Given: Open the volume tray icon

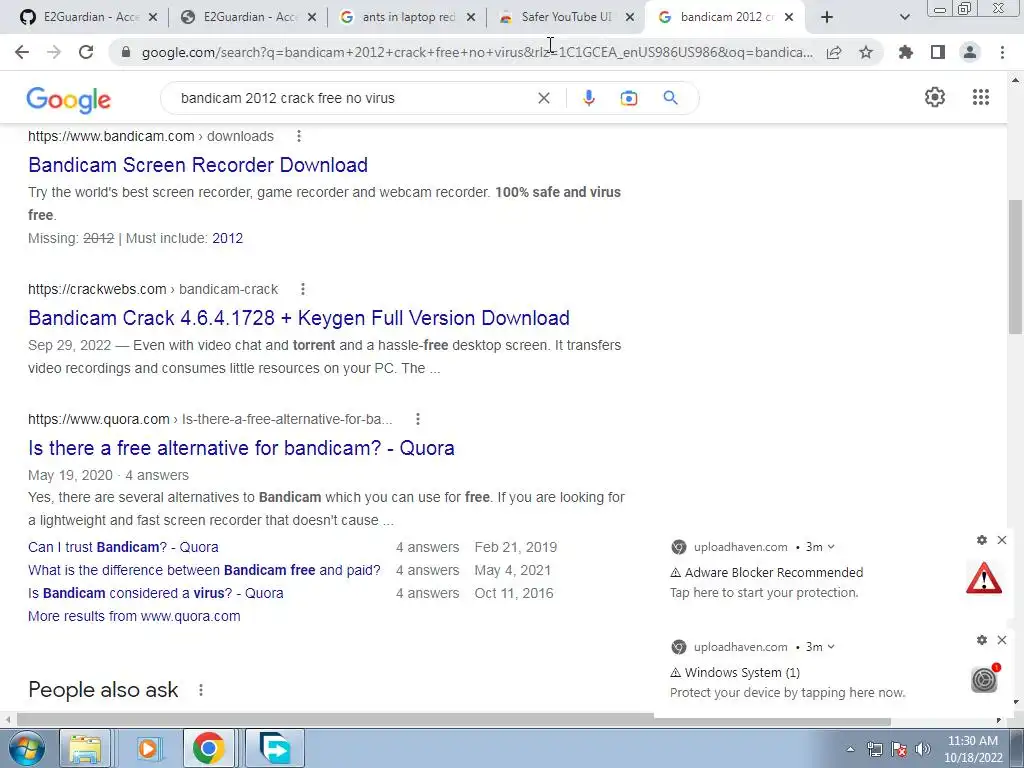Looking at the screenshot, I should 923,749.
